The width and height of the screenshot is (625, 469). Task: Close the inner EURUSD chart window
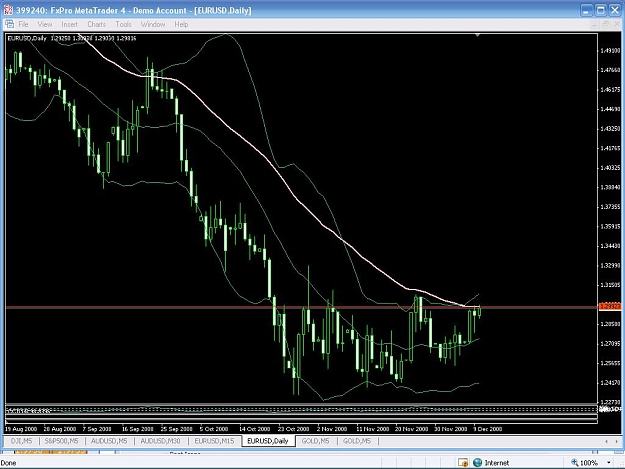pyautogui.click(x=616, y=24)
